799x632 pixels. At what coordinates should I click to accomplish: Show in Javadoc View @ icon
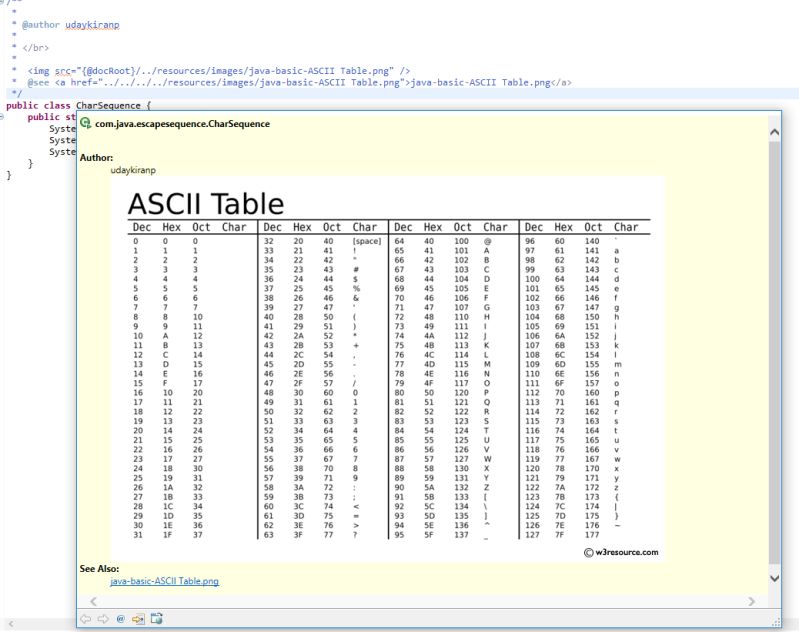click(x=120, y=619)
